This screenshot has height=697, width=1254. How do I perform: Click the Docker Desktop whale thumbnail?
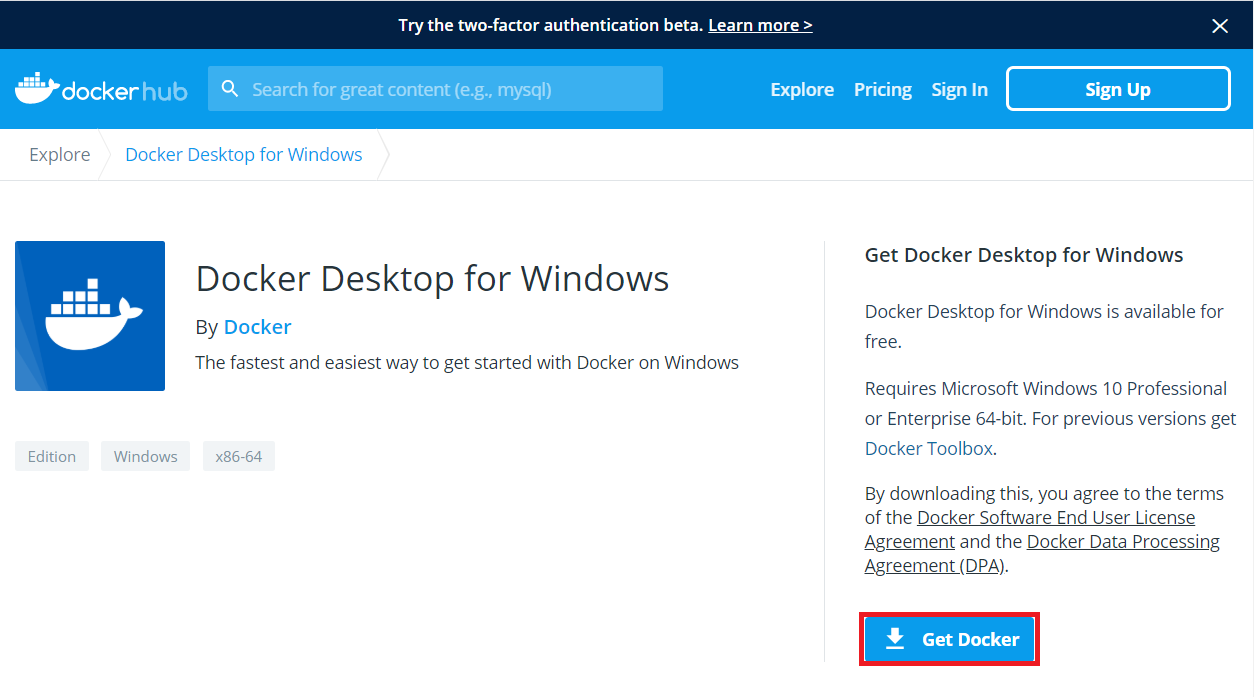coord(90,316)
